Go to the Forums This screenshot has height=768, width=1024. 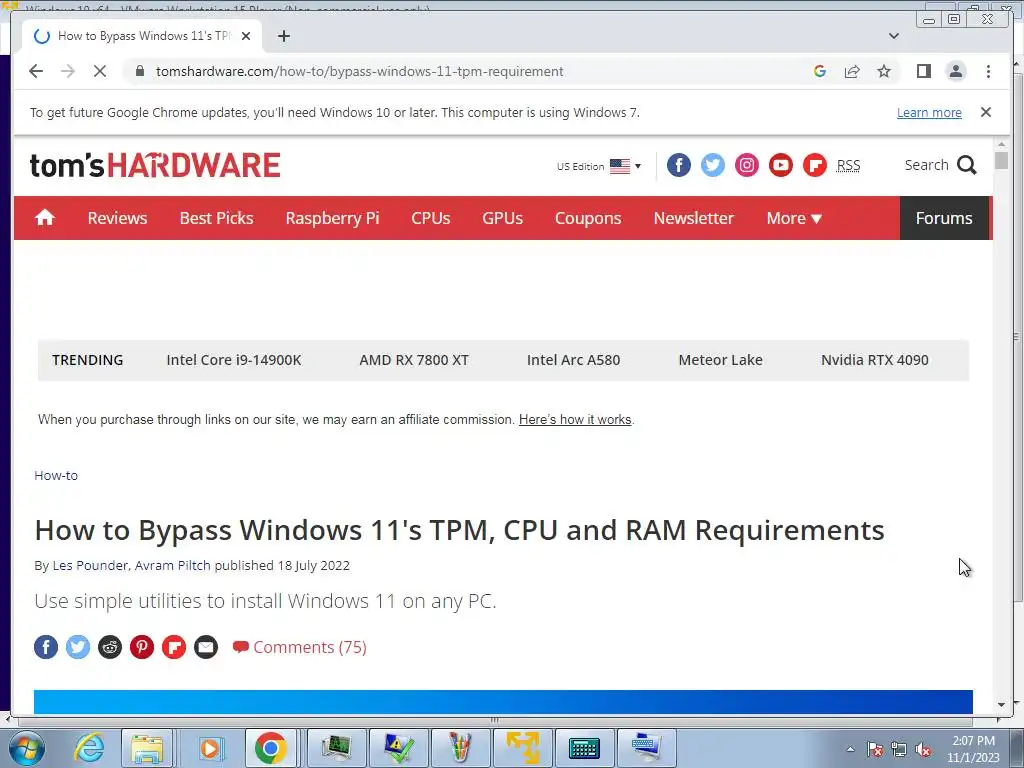pos(944,218)
